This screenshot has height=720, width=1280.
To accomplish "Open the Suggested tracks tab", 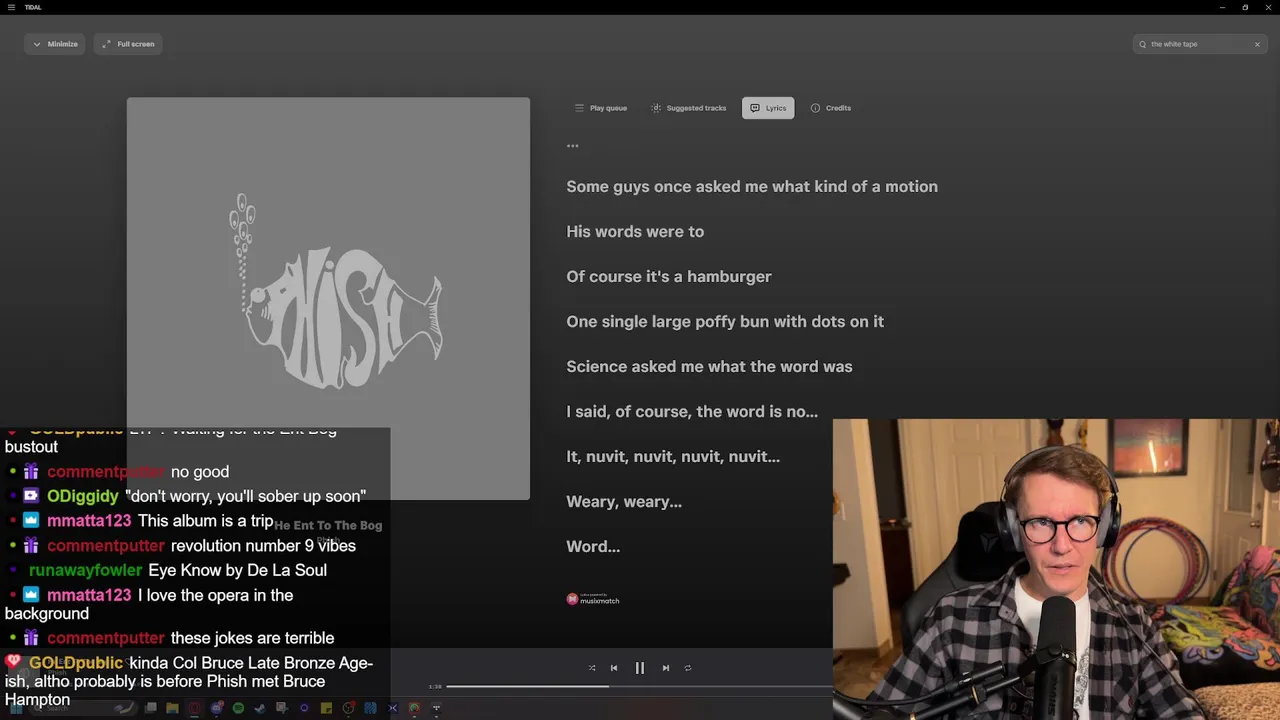I will click(x=689, y=108).
